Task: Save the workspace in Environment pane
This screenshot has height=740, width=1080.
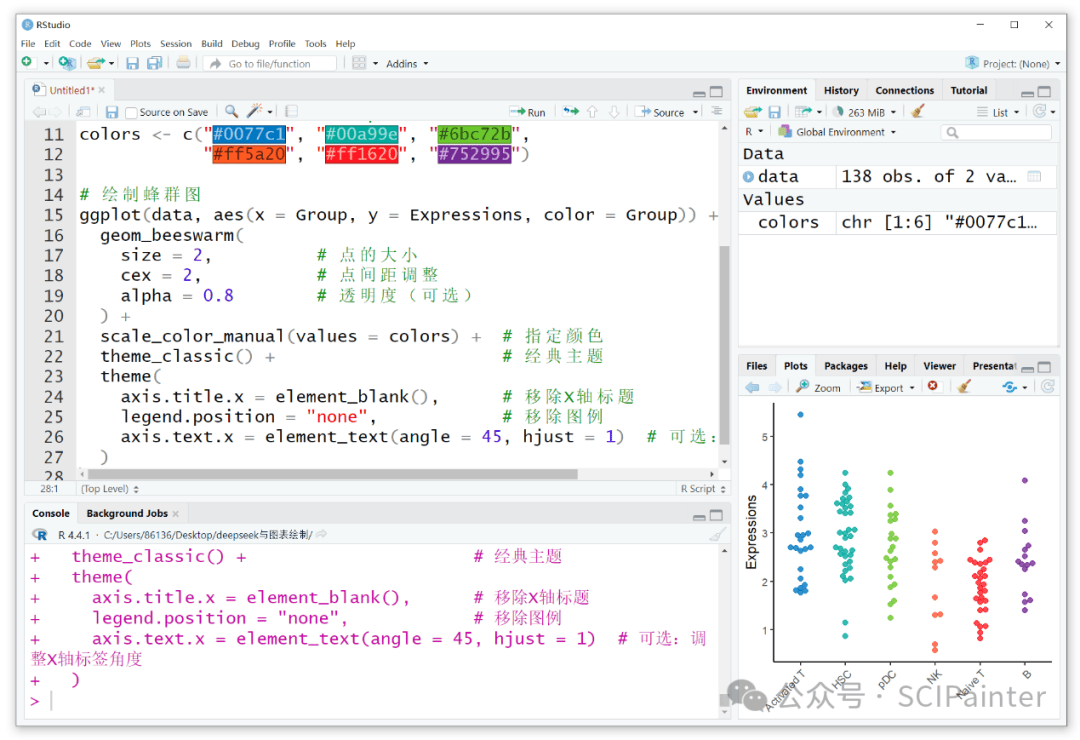Action: (x=775, y=112)
